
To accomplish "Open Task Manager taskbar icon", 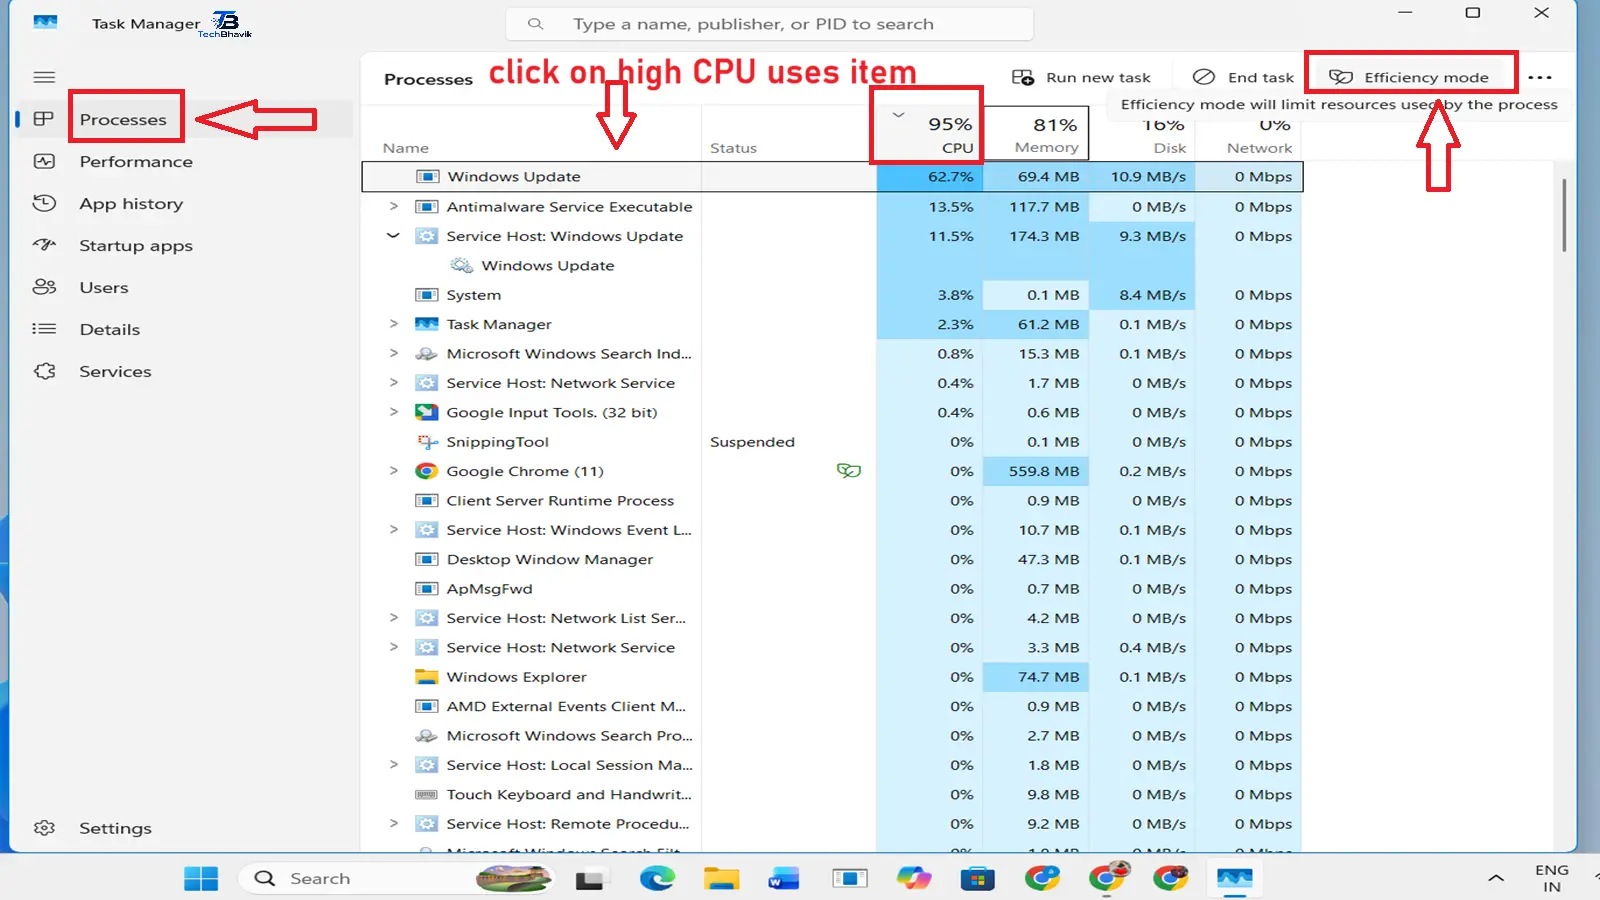I will point(1234,878).
